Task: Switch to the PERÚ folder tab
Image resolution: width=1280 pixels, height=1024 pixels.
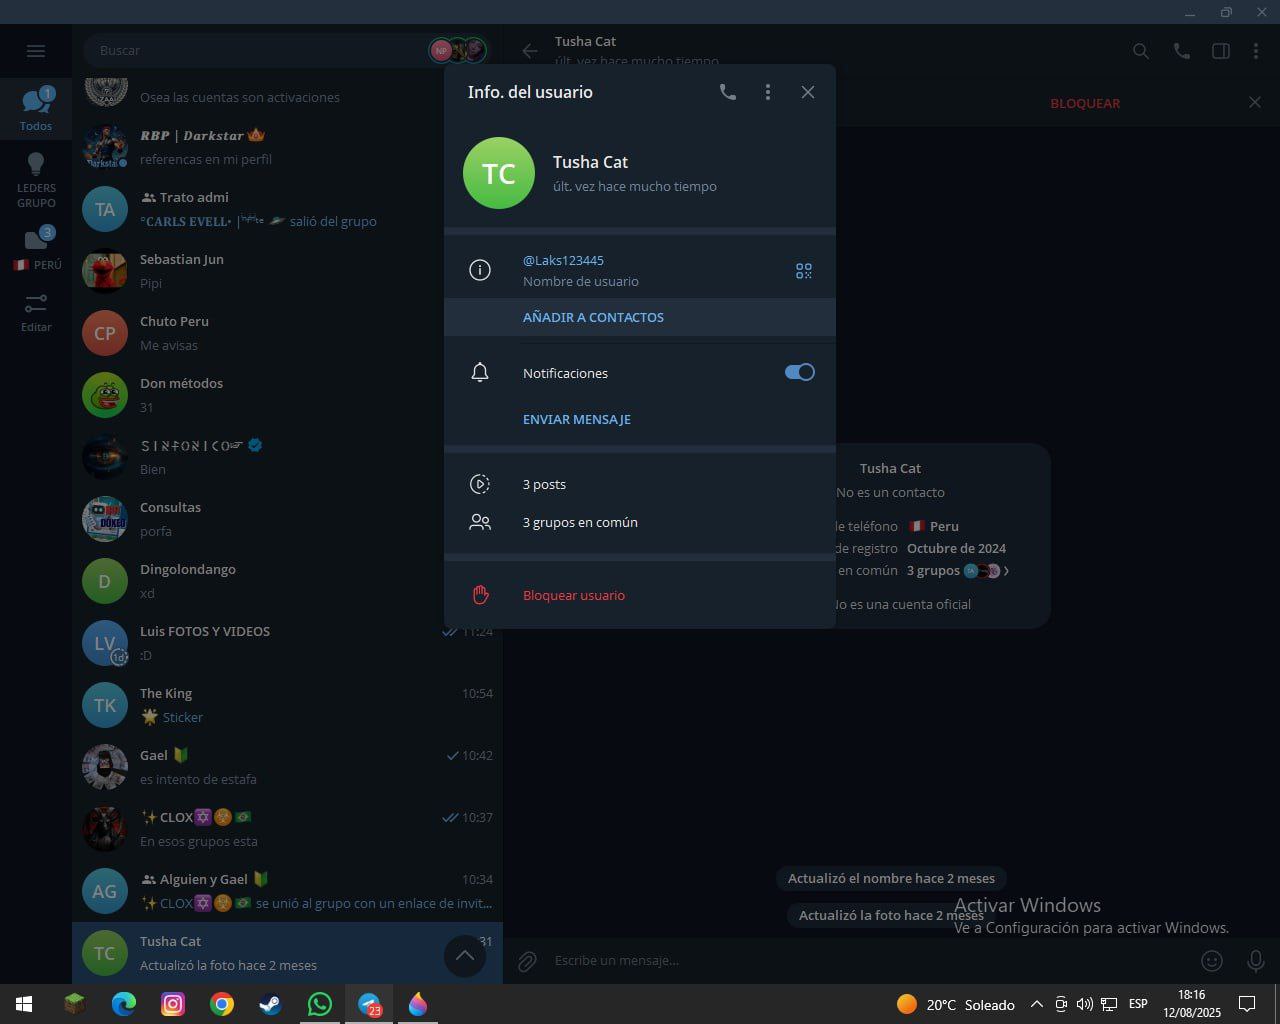Action: pos(36,249)
